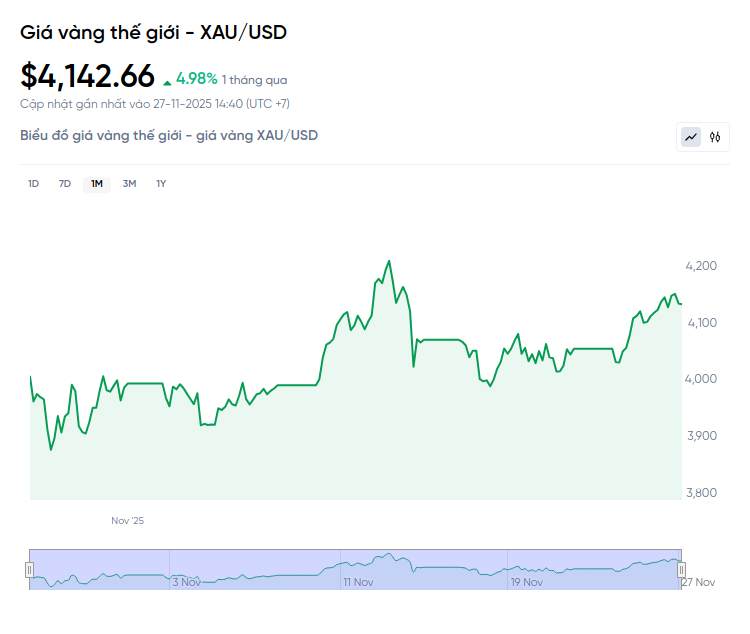Click the green up-arrow change indicator
Viewport: 750px width, 634px height.
tap(167, 80)
